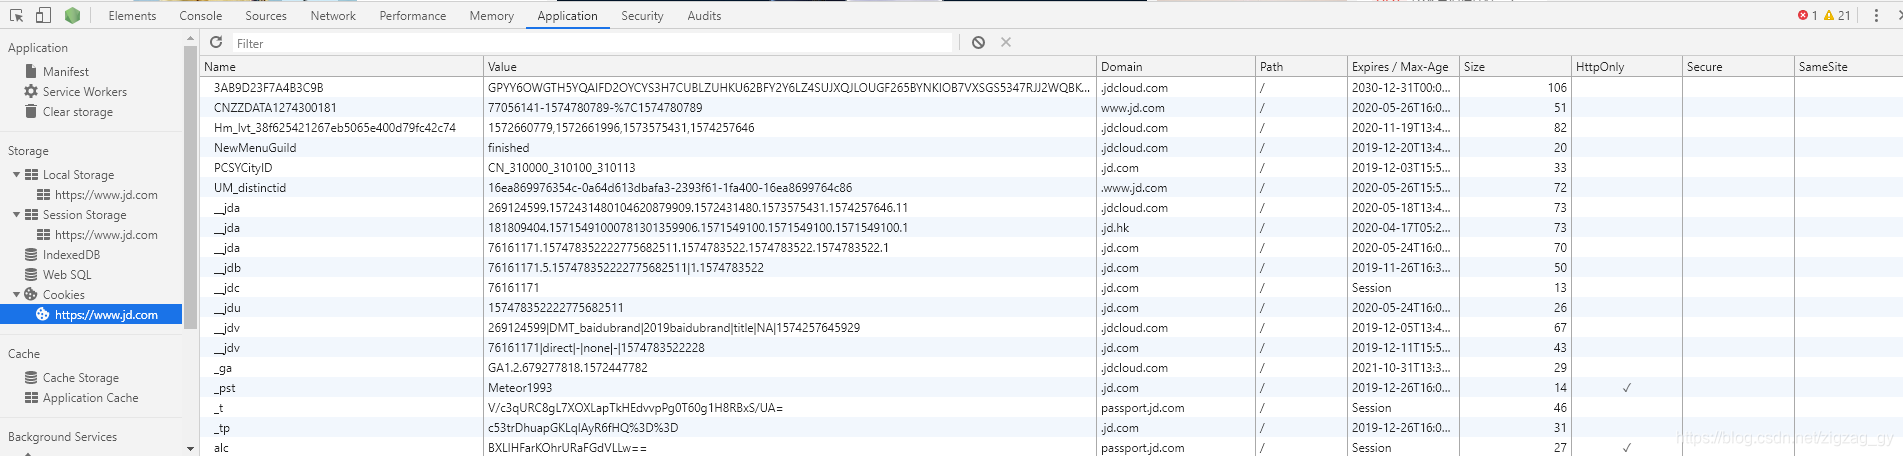
Task: Select the _t cookie row
Action: [x=1051, y=408]
